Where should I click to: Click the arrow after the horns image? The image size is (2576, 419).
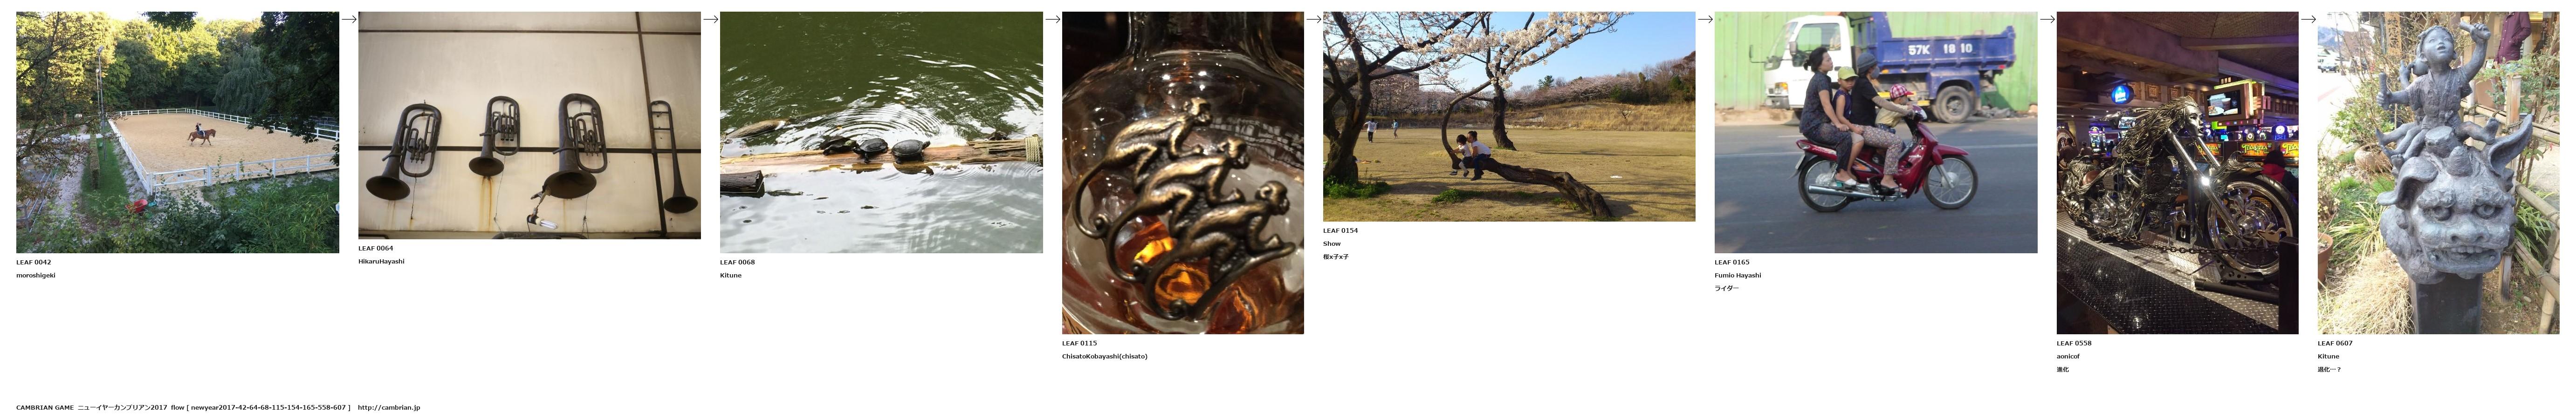point(710,19)
